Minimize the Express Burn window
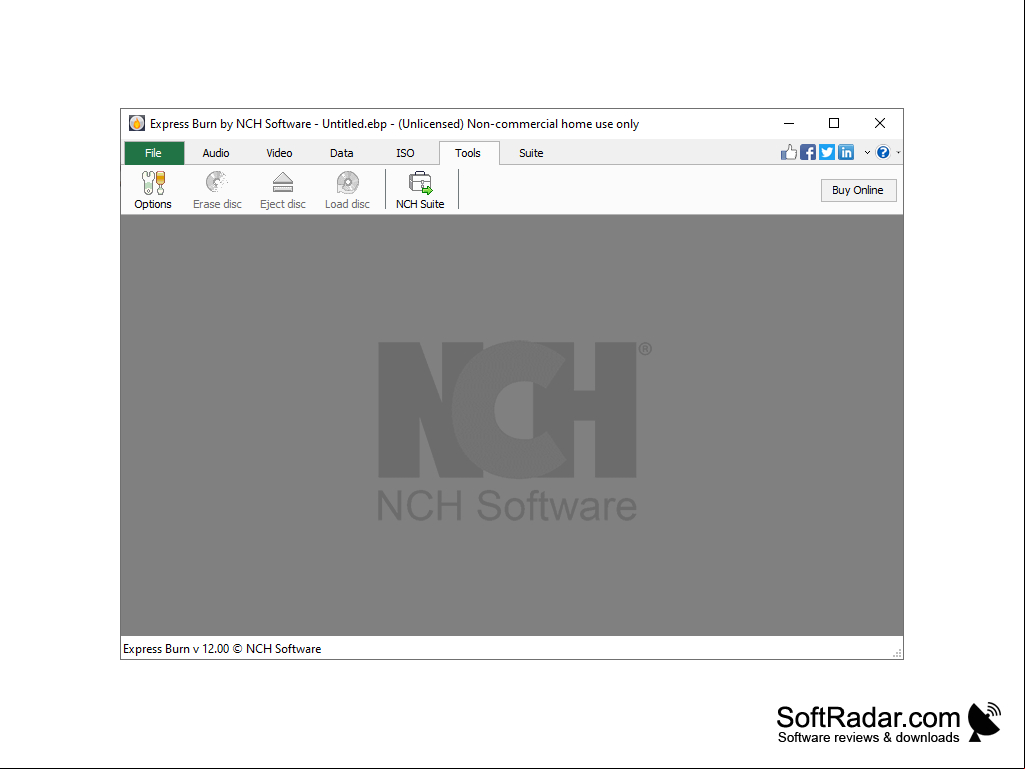 (789, 123)
